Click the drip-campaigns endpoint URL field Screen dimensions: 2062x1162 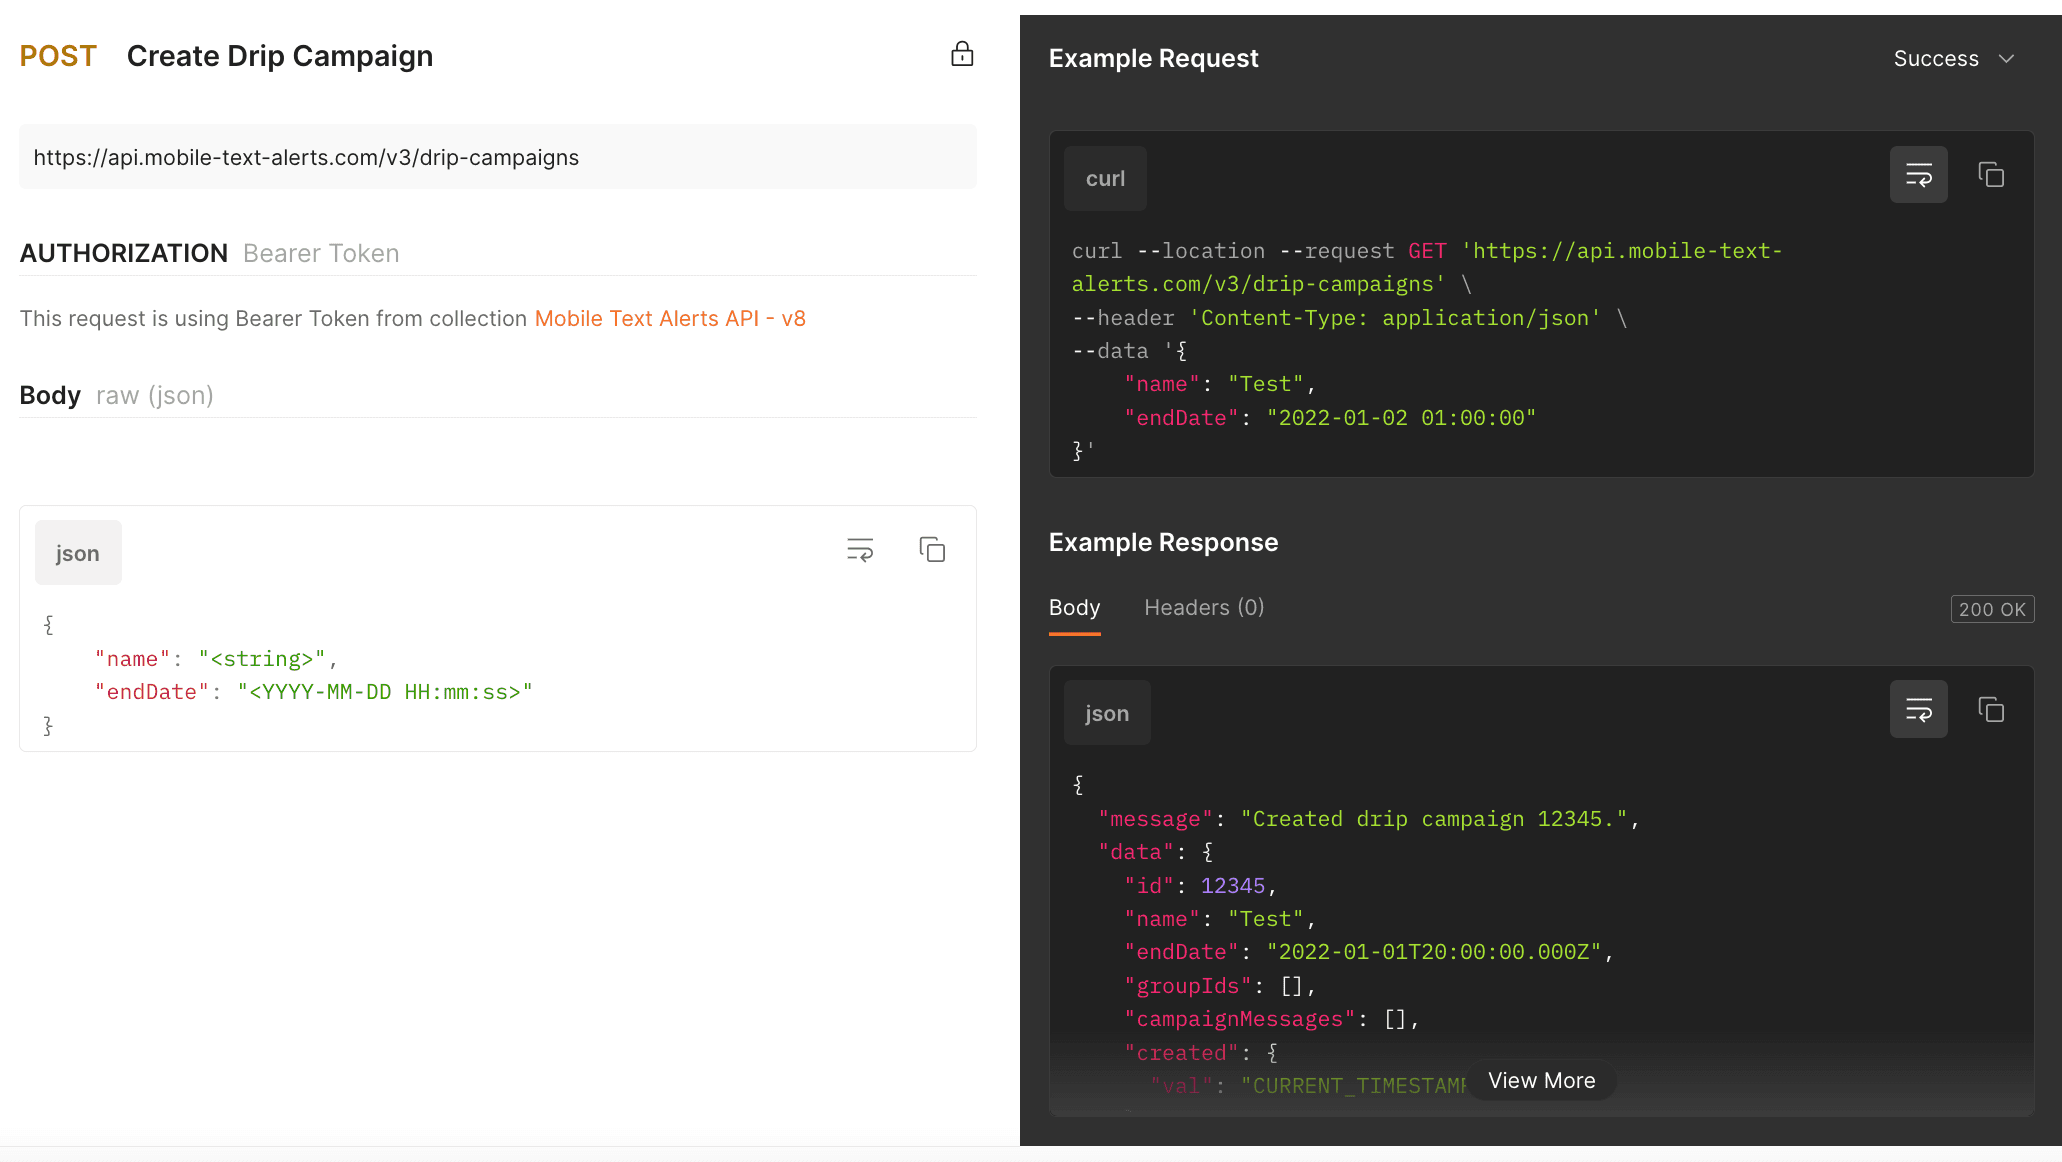[x=497, y=158]
